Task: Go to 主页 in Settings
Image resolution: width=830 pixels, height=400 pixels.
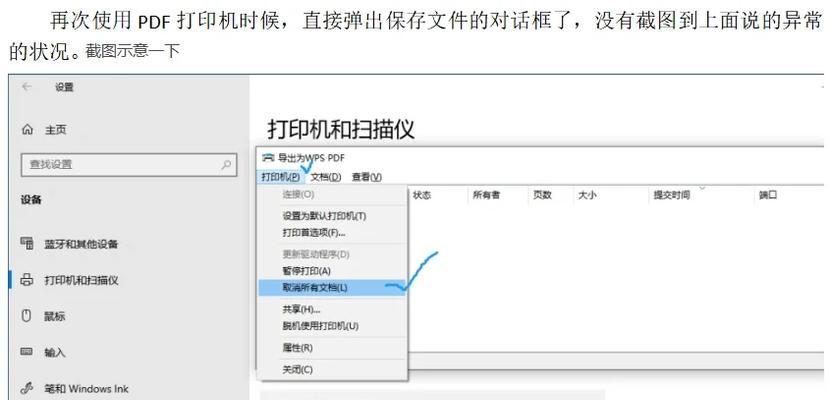Action: [x=56, y=130]
